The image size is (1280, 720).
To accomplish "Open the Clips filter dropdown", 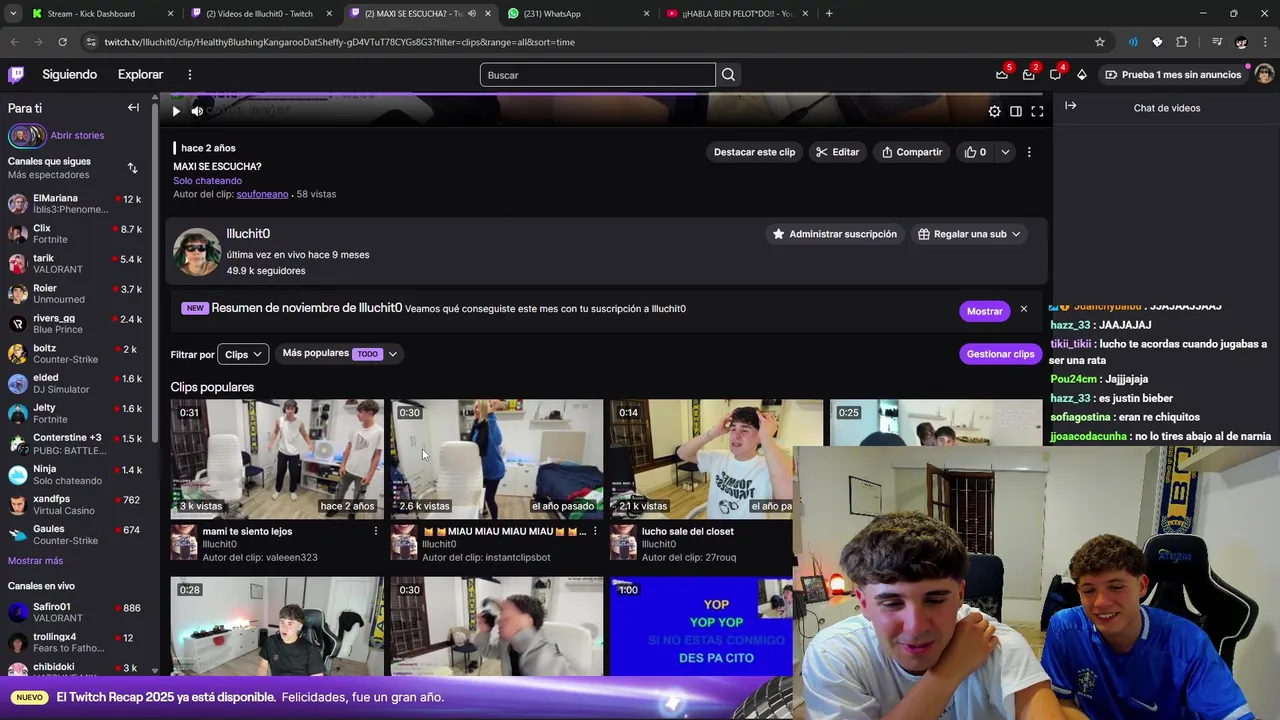I will pyautogui.click(x=243, y=354).
